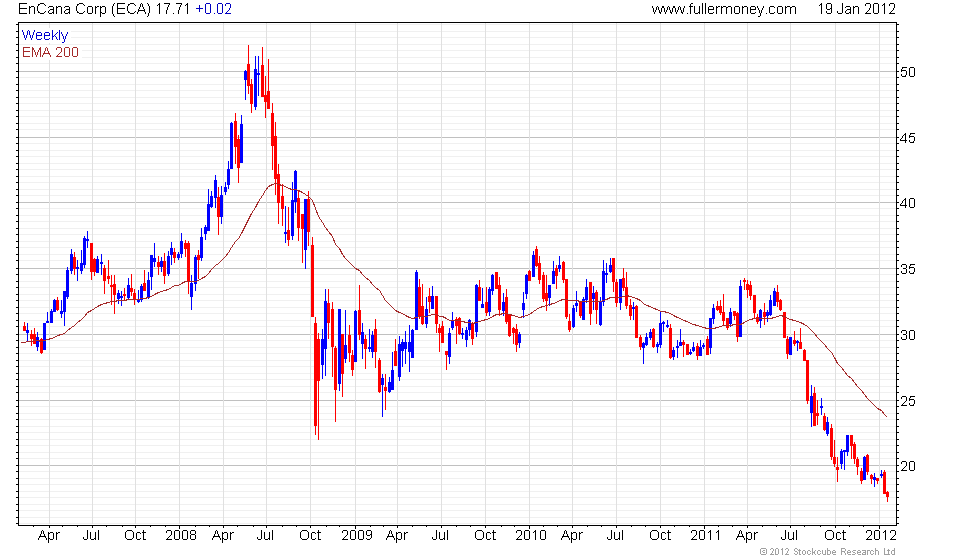The width and height of the screenshot is (980, 560).
Task: Click the 20 price axis label
Action: [x=908, y=466]
